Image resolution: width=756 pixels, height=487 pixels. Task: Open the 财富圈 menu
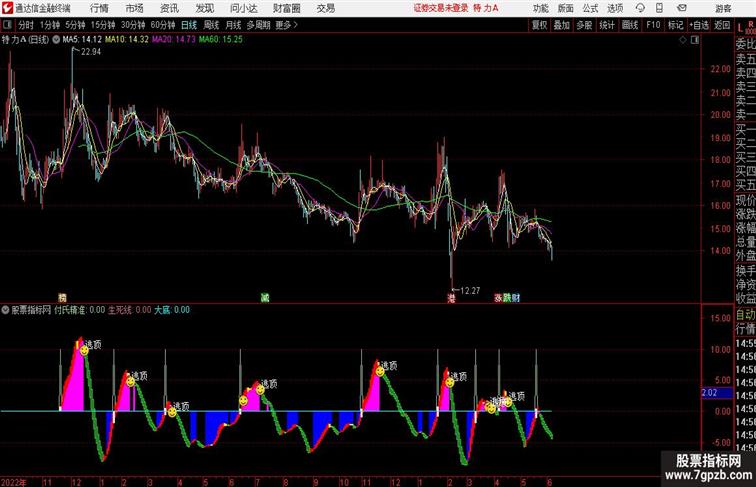point(286,8)
